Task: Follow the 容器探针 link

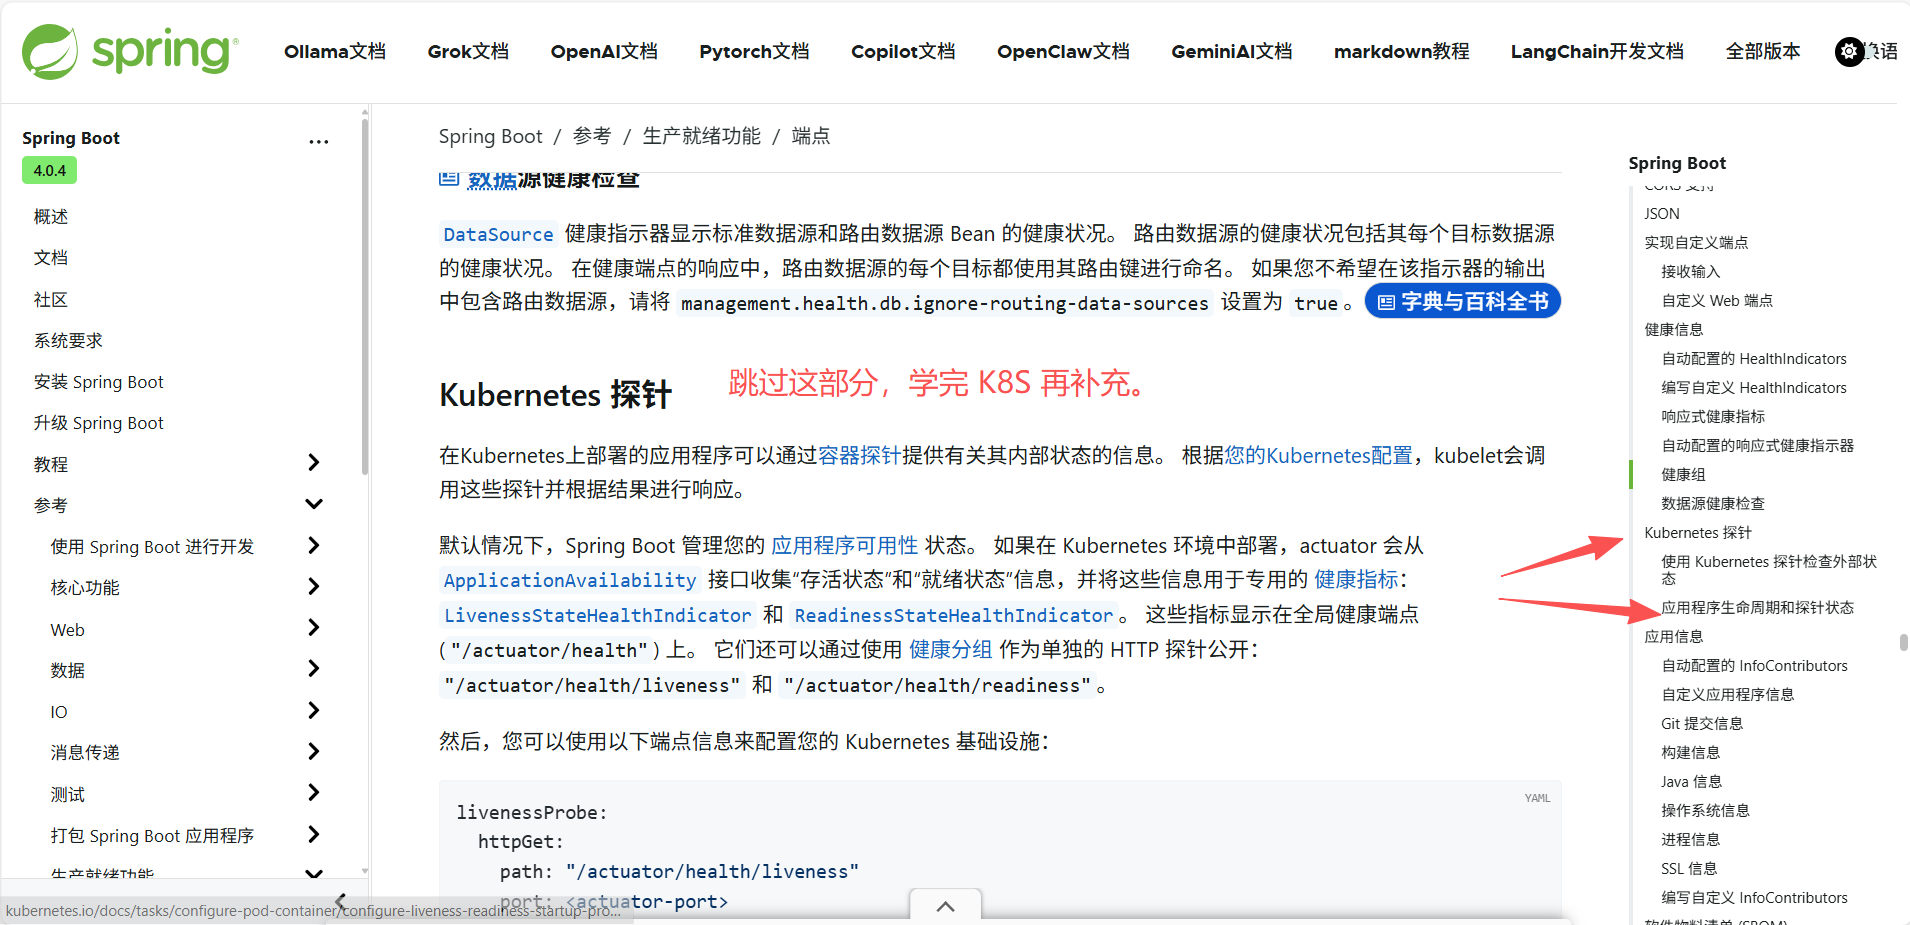Action: point(860,456)
